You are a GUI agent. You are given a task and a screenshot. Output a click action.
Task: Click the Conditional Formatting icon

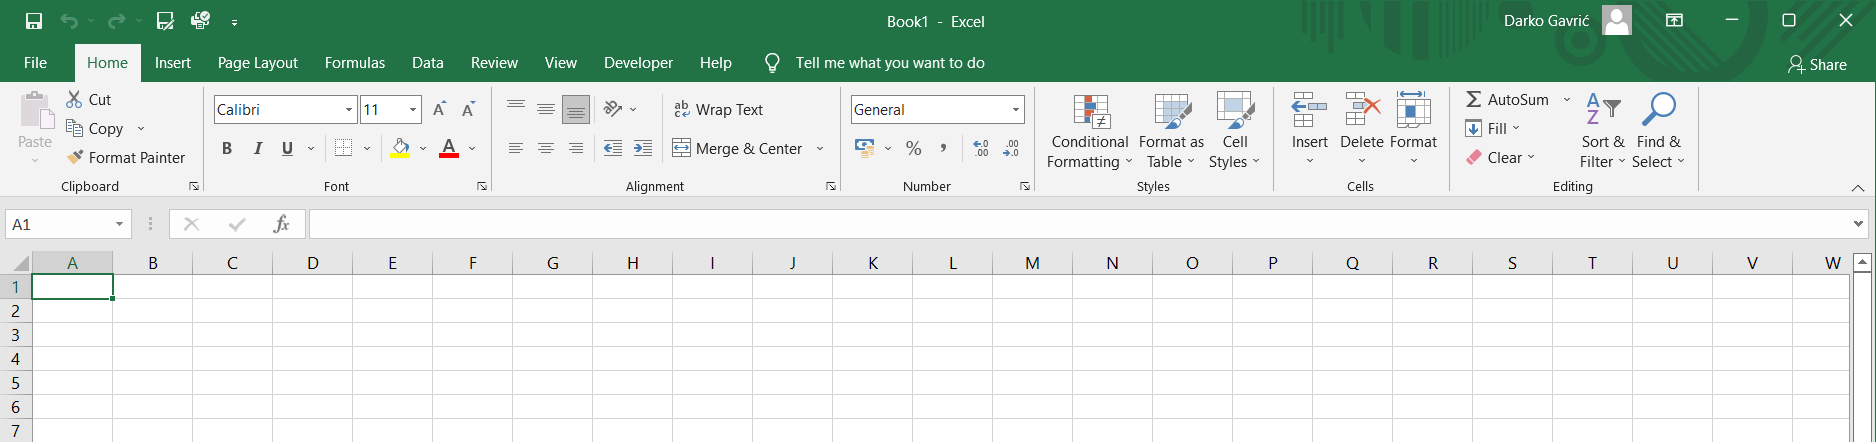pos(1091,113)
